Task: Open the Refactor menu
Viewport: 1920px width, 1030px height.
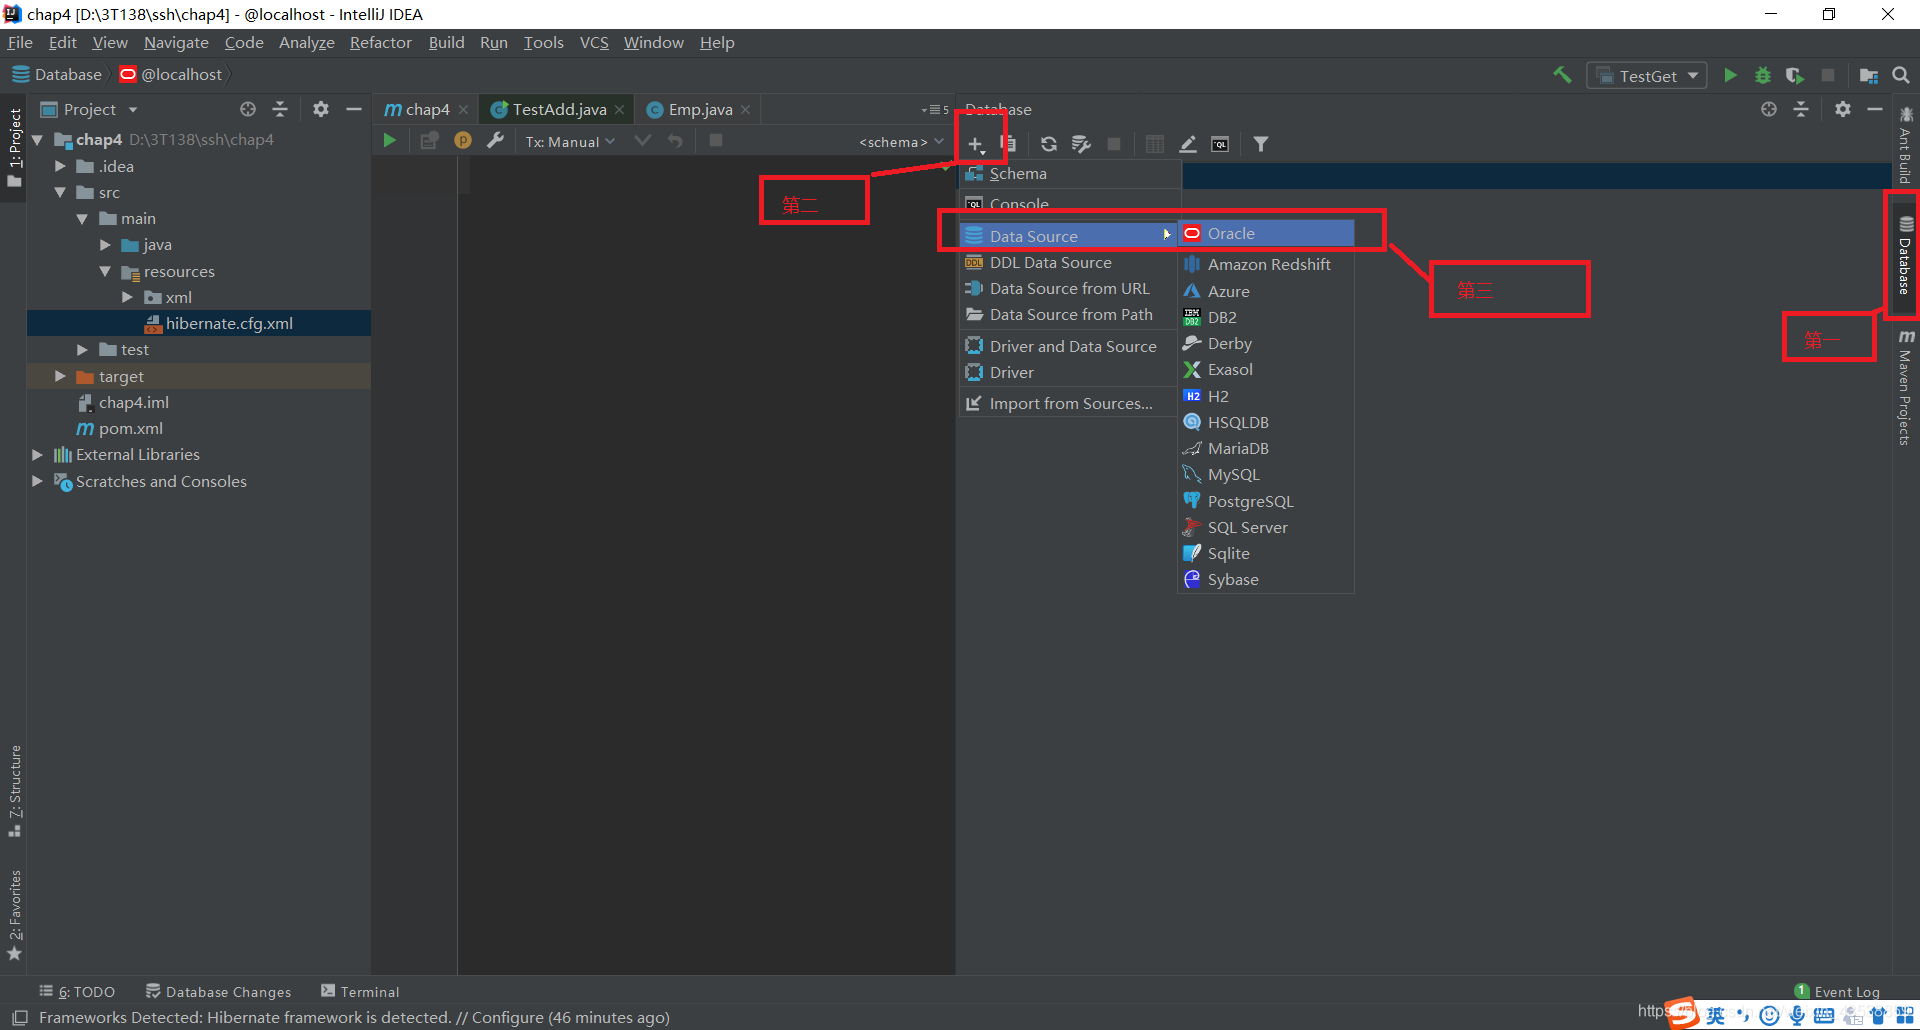Action: (x=380, y=42)
